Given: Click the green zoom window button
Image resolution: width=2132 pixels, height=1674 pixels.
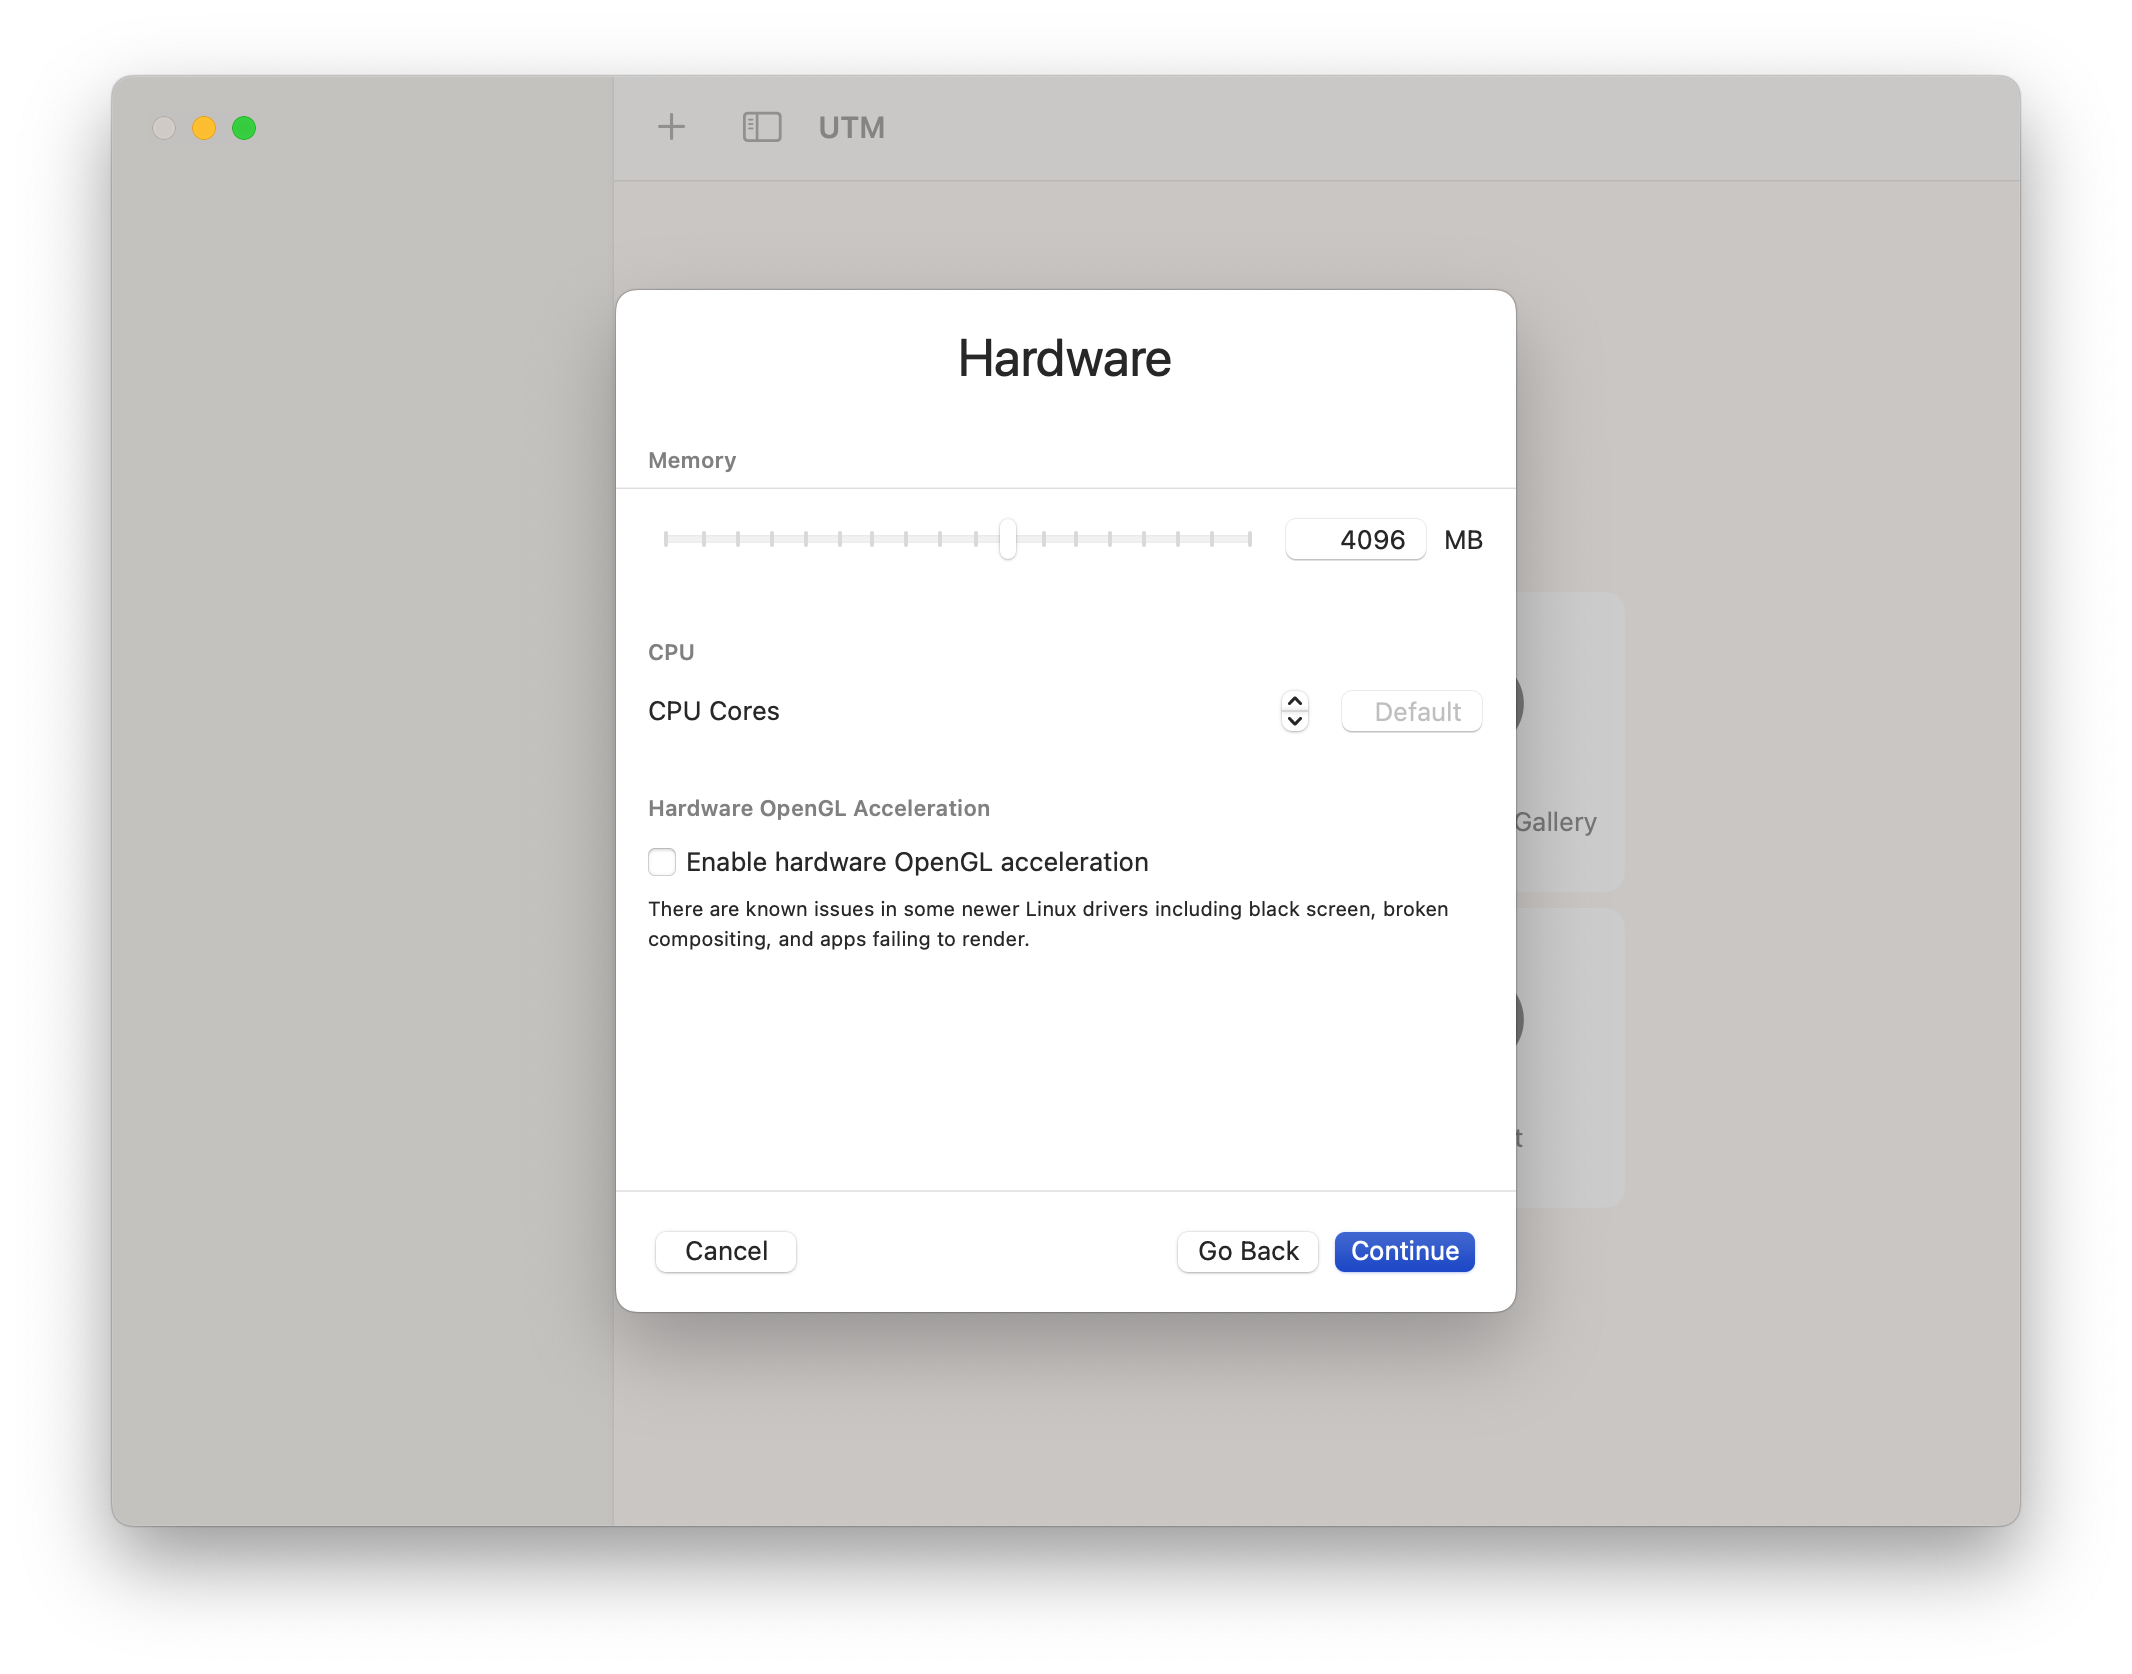Looking at the screenshot, I should coord(244,128).
